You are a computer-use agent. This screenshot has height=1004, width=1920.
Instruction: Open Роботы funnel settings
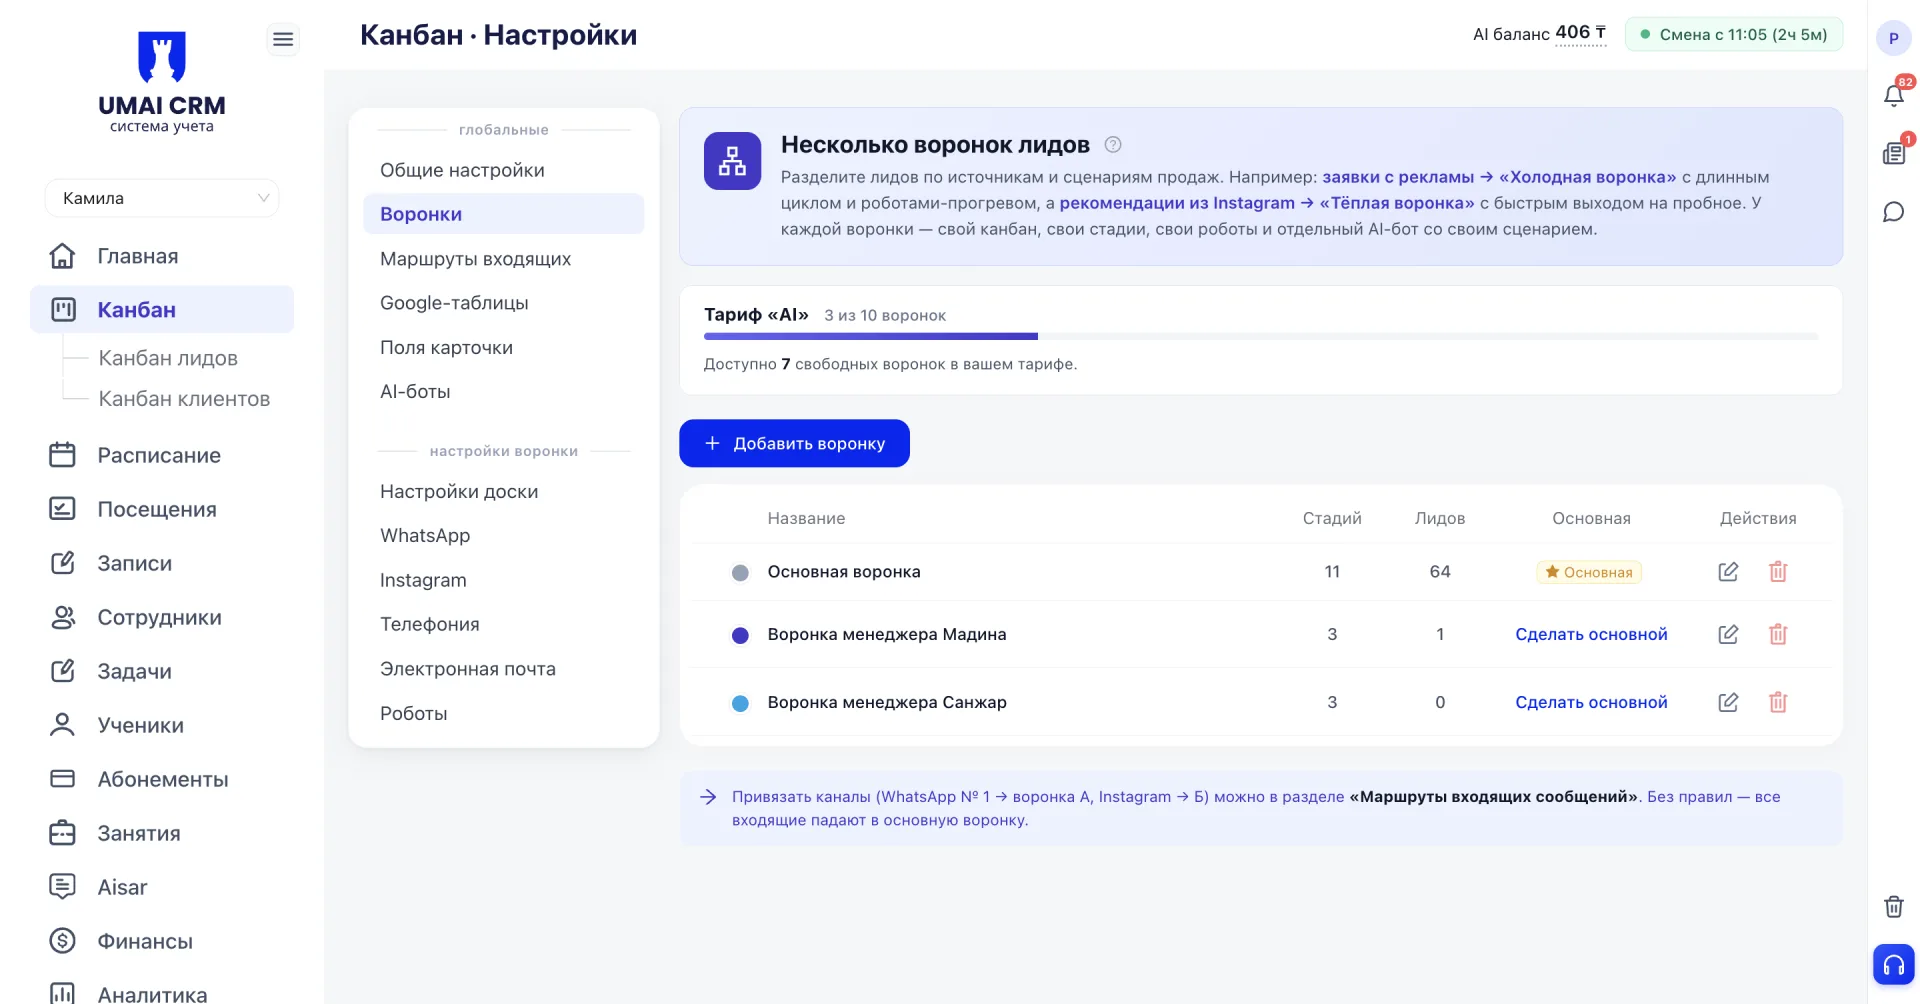pyautogui.click(x=503, y=713)
